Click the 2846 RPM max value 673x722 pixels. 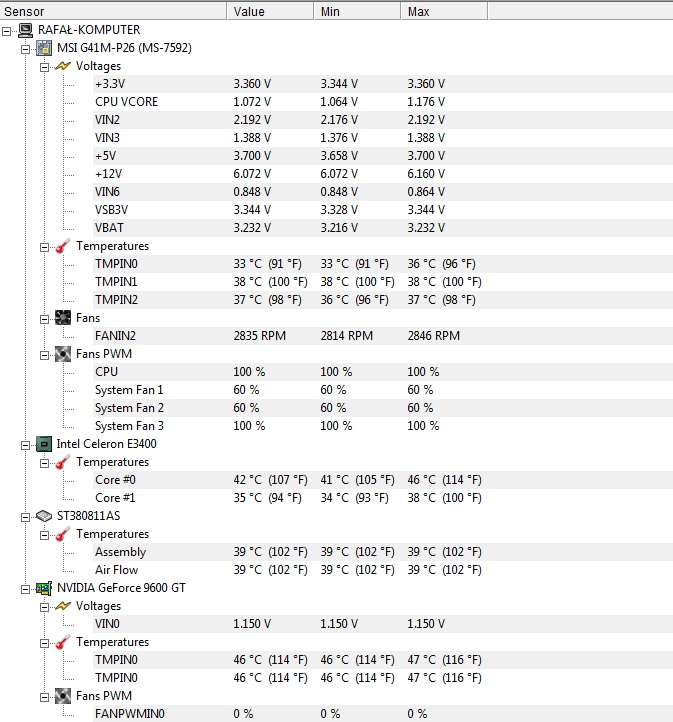click(434, 336)
